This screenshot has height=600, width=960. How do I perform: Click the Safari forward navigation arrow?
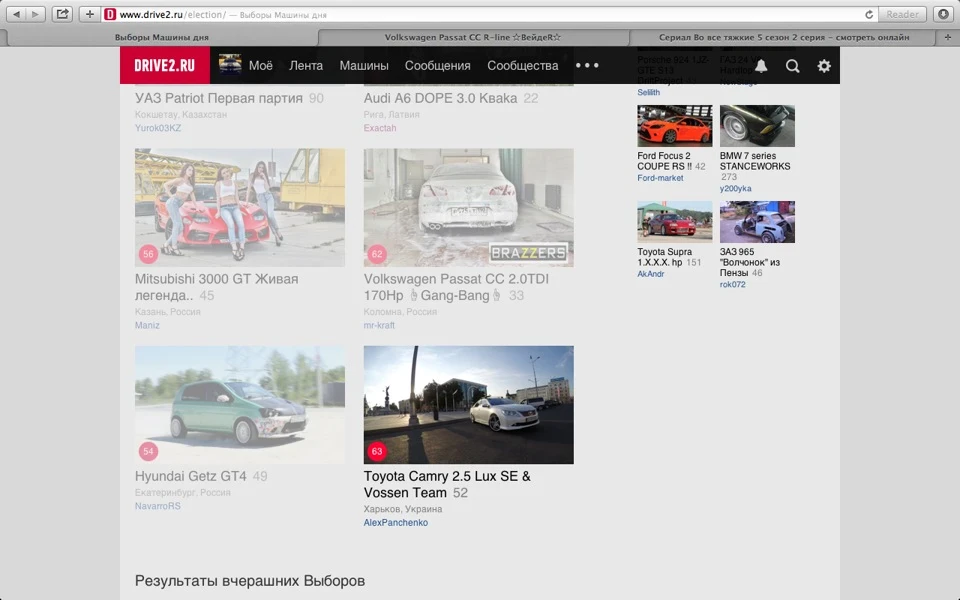(x=35, y=14)
